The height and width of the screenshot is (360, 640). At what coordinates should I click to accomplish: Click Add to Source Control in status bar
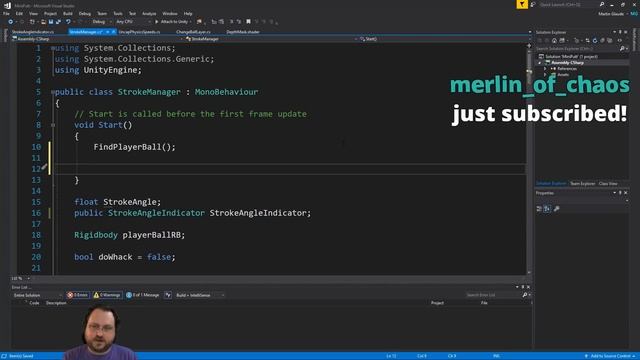pyautogui.click(x=611, y=356)
